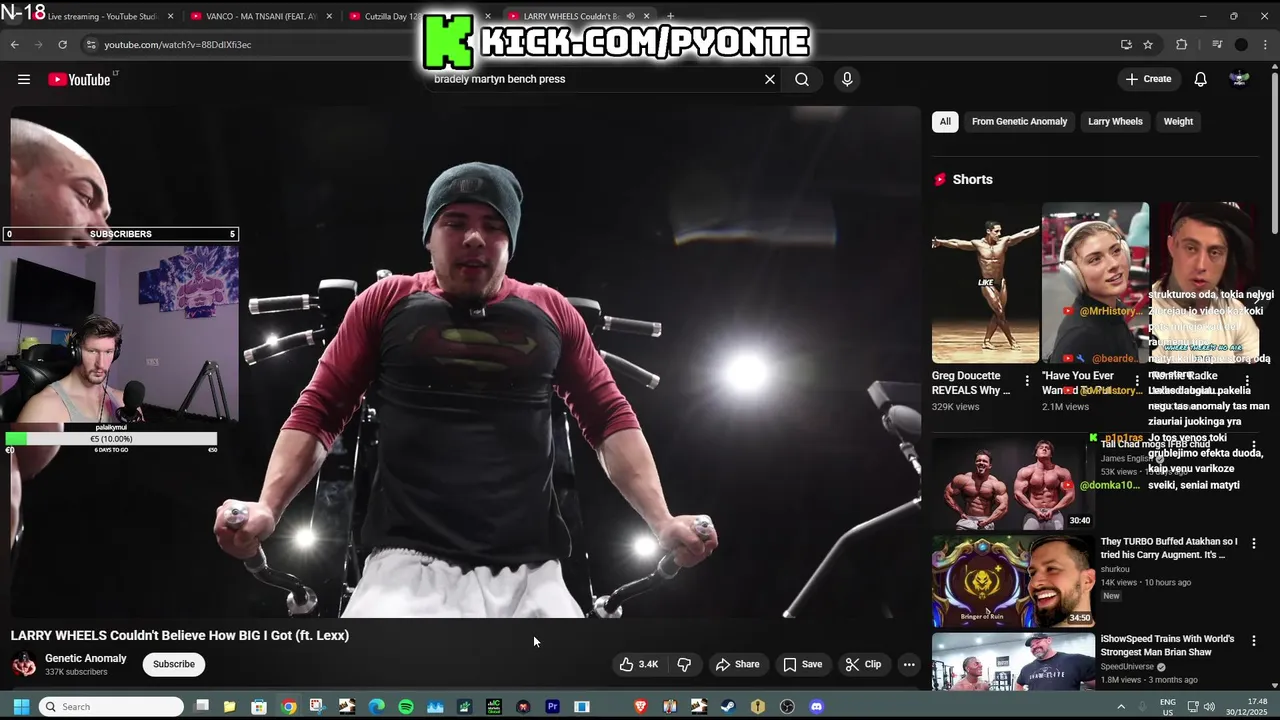Viewport: 1280px width, 720px height.
Task: Open the YouTube account avatar menu
Action: point(1239,79)
